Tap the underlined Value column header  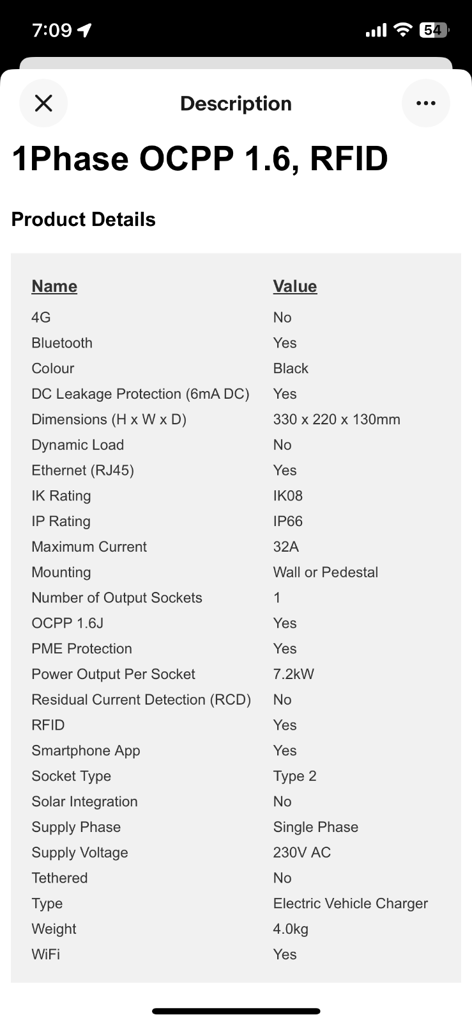point(295,286)
